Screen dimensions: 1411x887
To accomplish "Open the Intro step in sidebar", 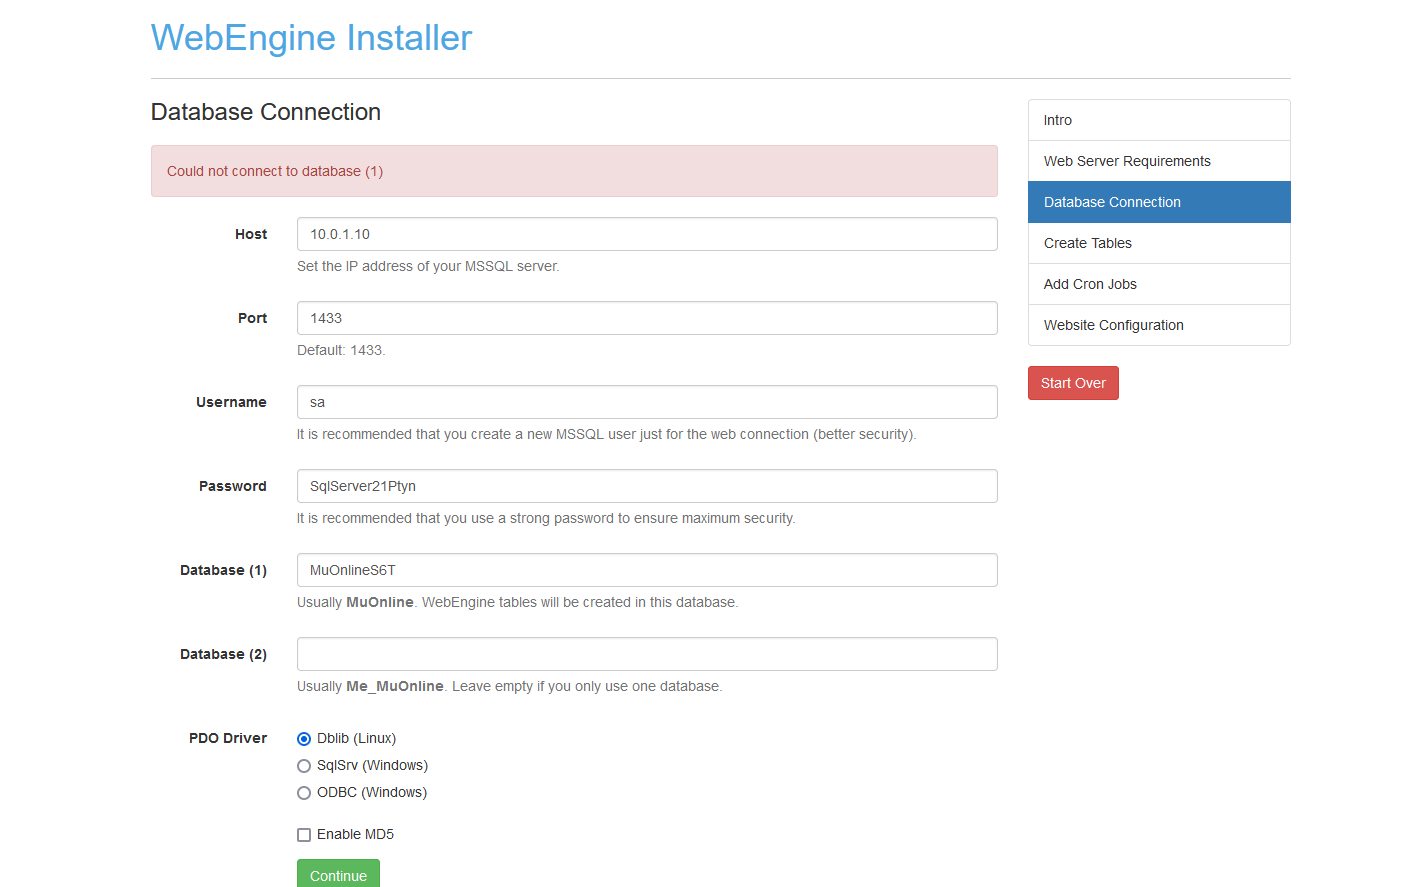I will click(1158, 120).
